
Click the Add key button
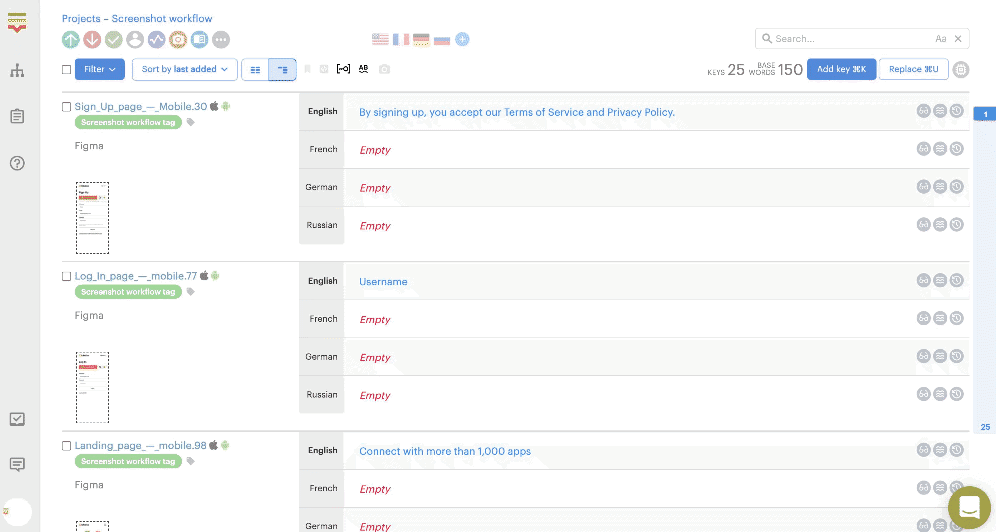click(x=842, y=69)
